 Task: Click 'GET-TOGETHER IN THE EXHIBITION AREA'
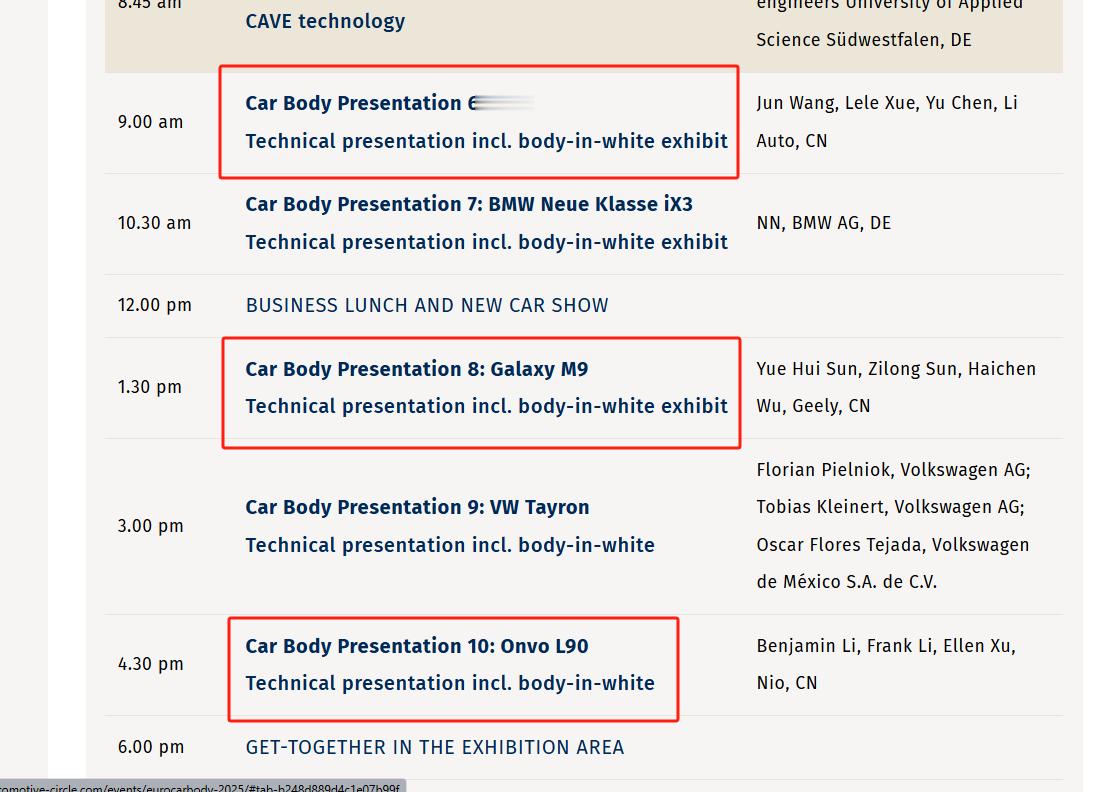click(435, 748)
